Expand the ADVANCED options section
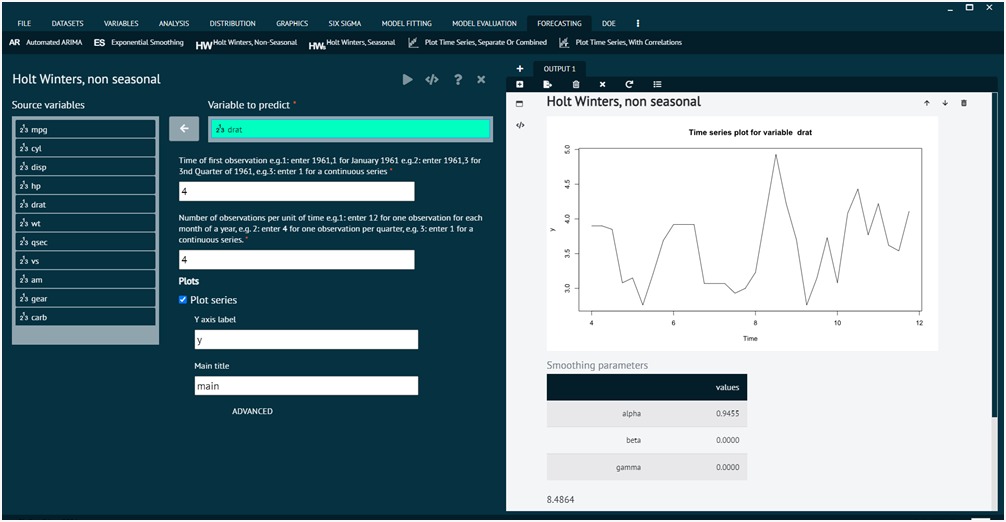Viewport: 1006px width, 522px height. click(x=252, y=411)
